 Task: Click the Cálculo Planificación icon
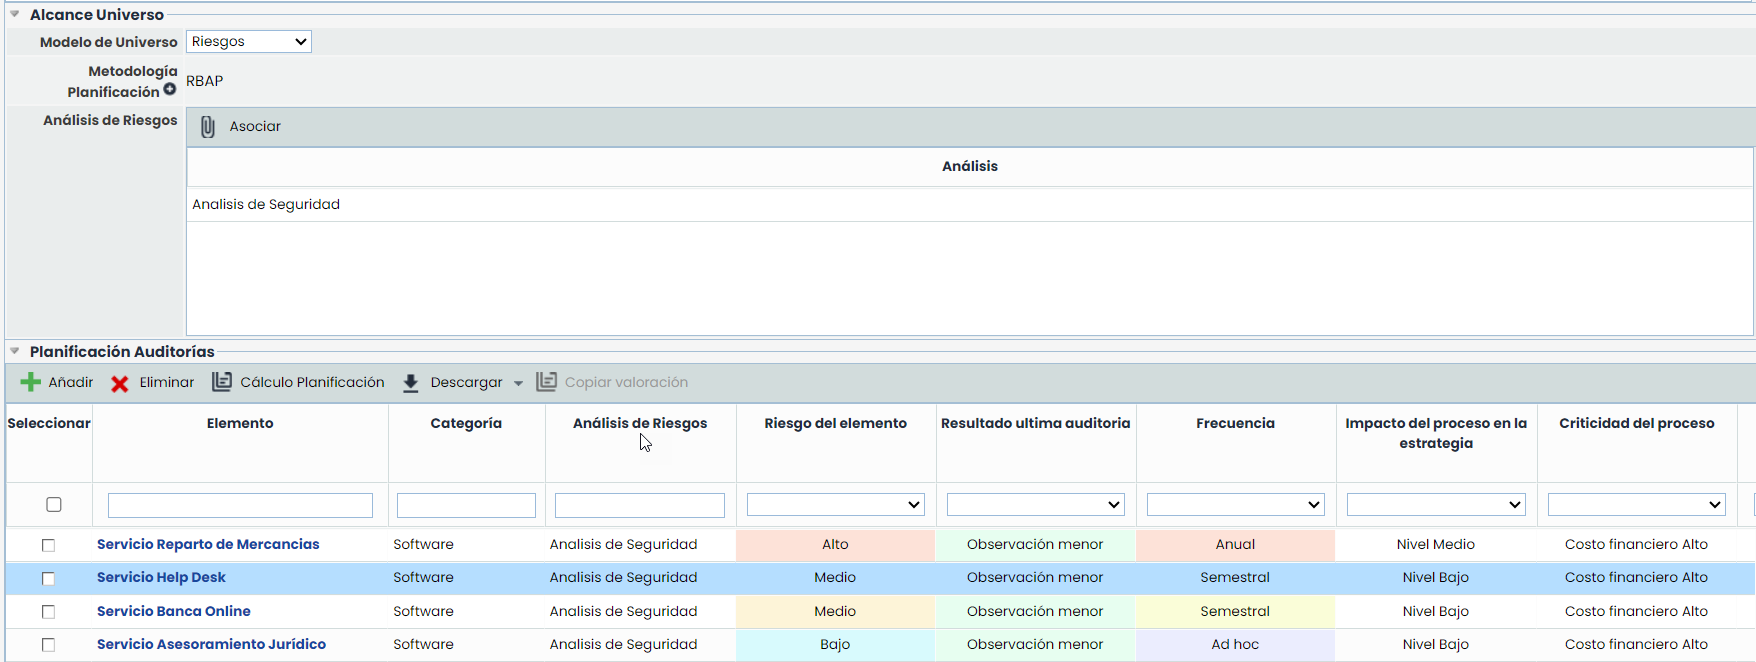pyautogui.click(x=222, y=382)
